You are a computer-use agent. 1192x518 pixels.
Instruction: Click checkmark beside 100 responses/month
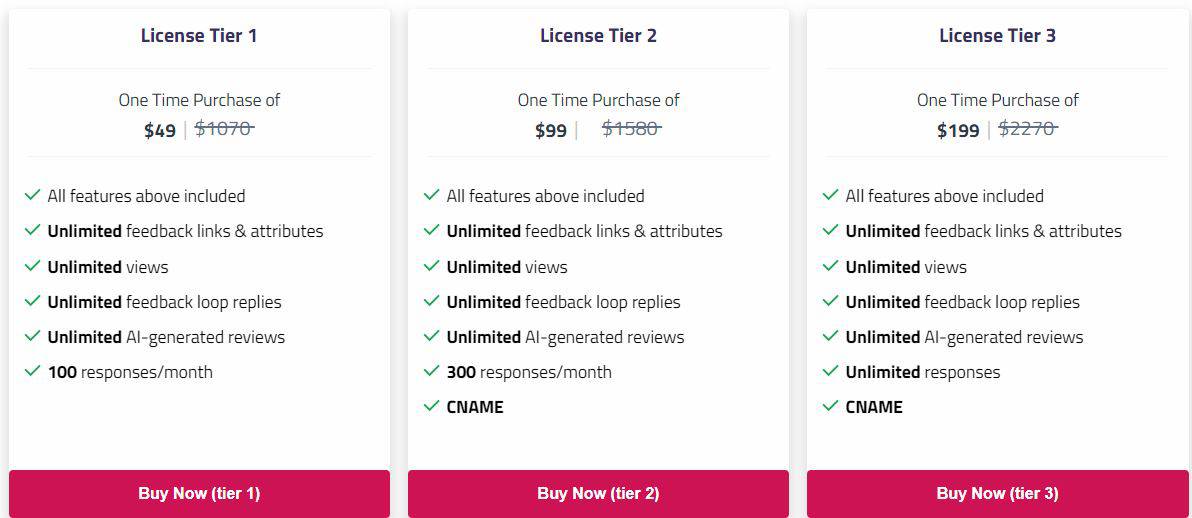pyautogui.click(x=32, y=371)
